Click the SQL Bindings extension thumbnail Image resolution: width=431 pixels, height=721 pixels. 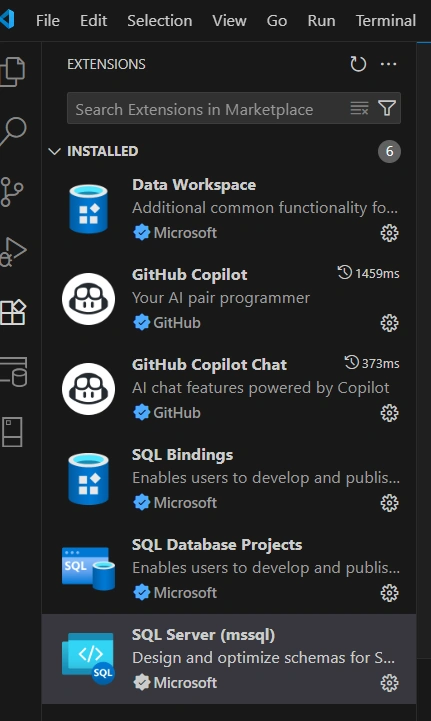(88, 479)
